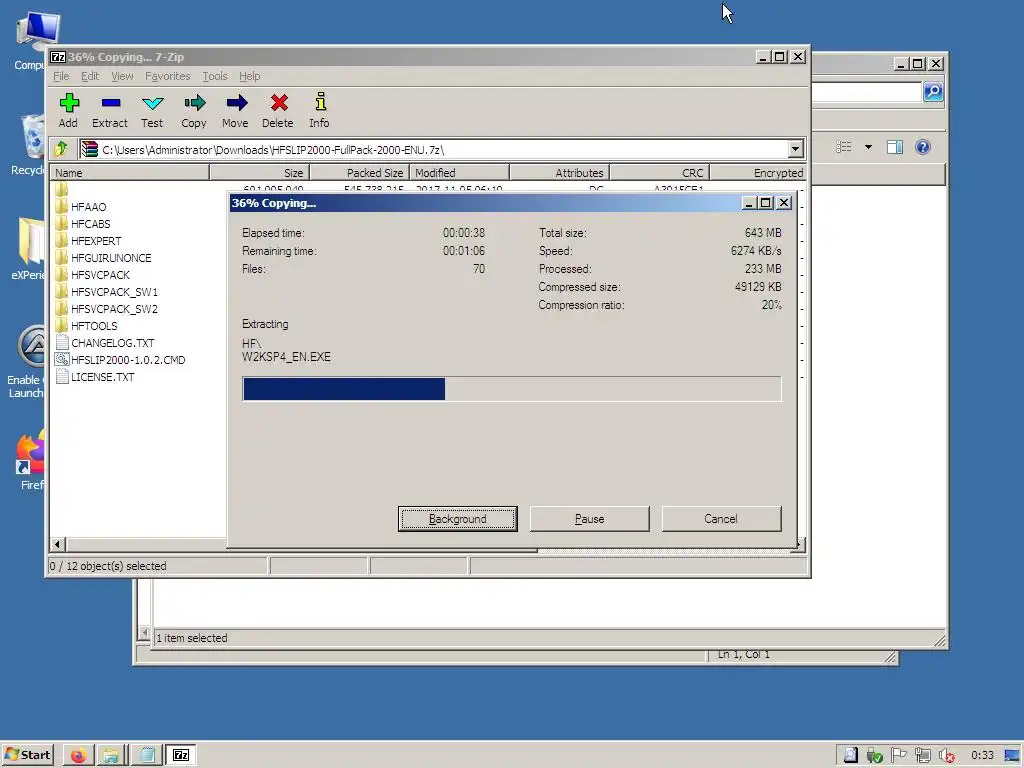Switch to 7-Zip taskbar button

pos(181,756)
